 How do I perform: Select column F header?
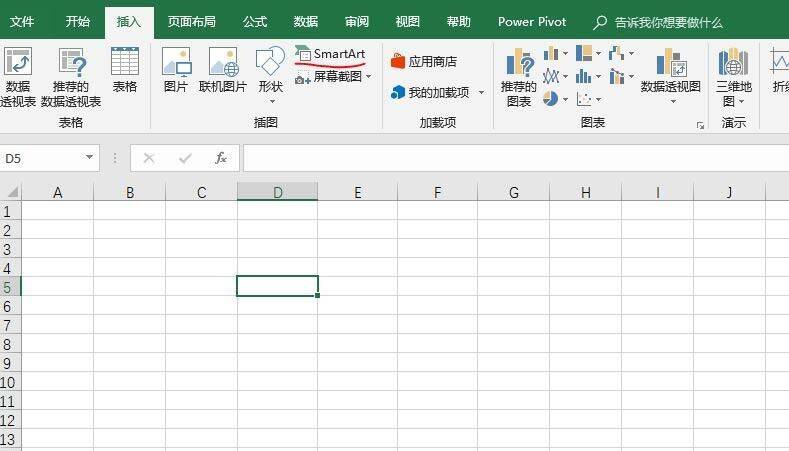click(x=437, y=192)
